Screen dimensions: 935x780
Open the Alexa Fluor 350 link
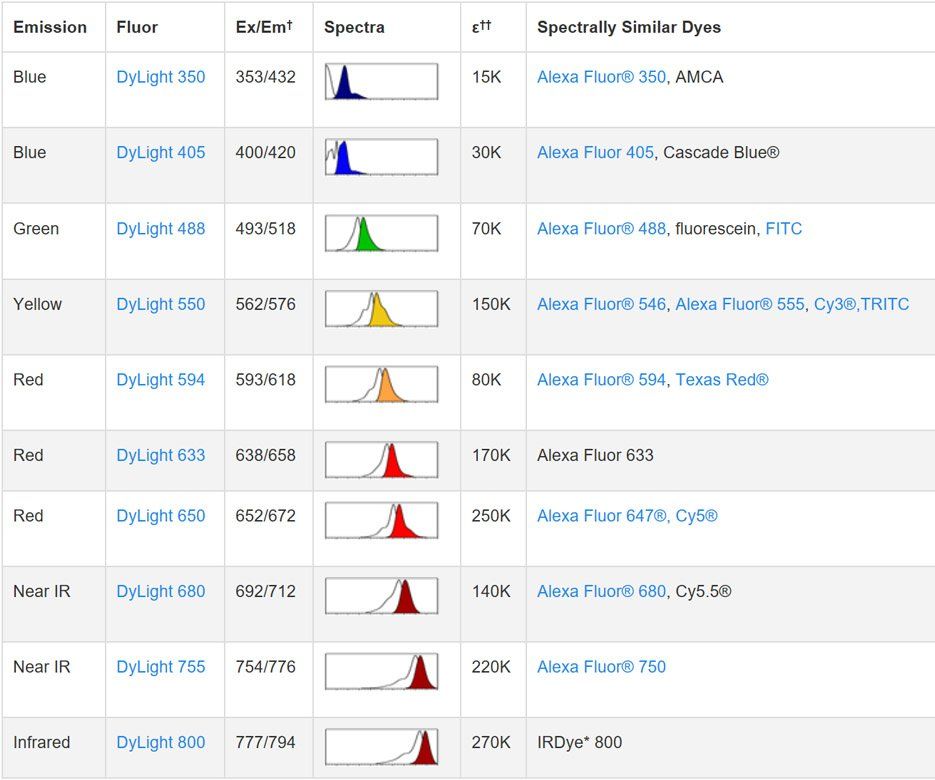click(x=601, y=77)
